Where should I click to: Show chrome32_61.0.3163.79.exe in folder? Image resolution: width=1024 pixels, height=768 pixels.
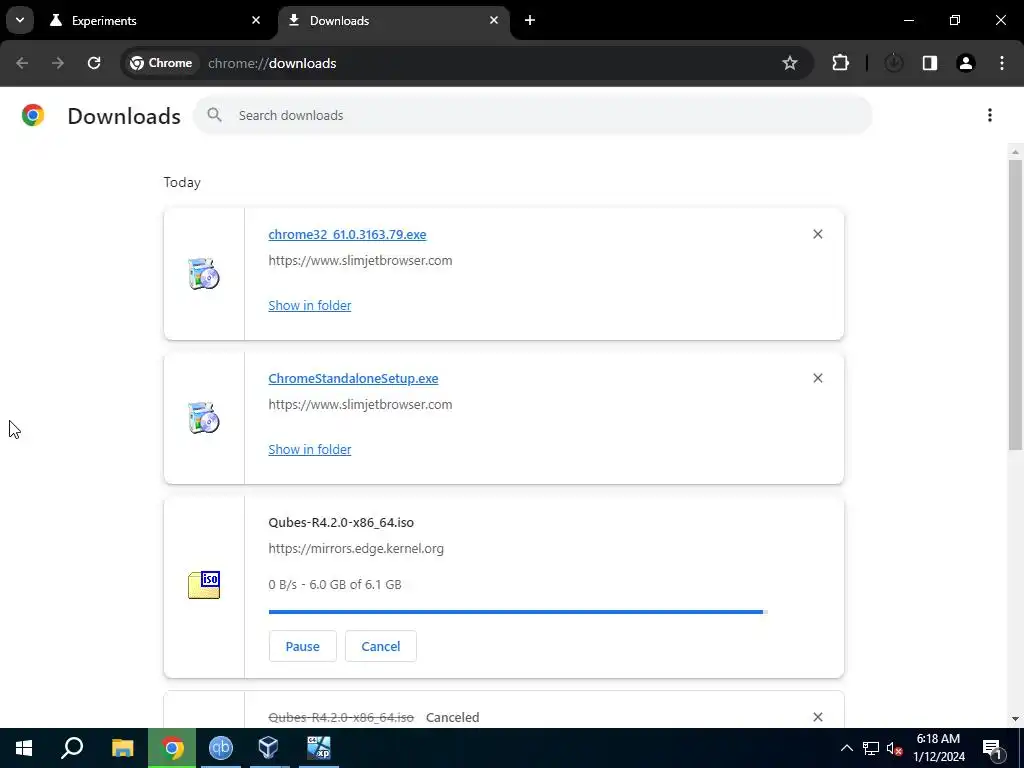310,306
